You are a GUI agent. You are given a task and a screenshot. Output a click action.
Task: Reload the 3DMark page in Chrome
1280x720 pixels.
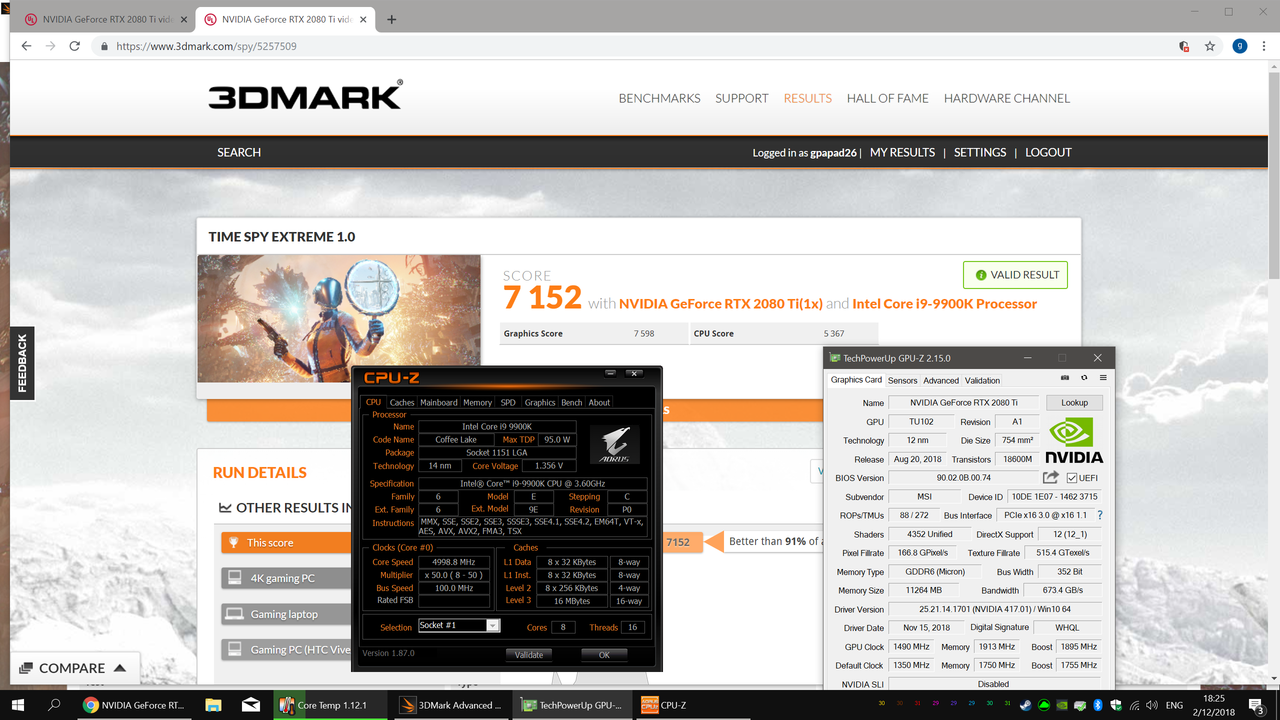[75, 46]
